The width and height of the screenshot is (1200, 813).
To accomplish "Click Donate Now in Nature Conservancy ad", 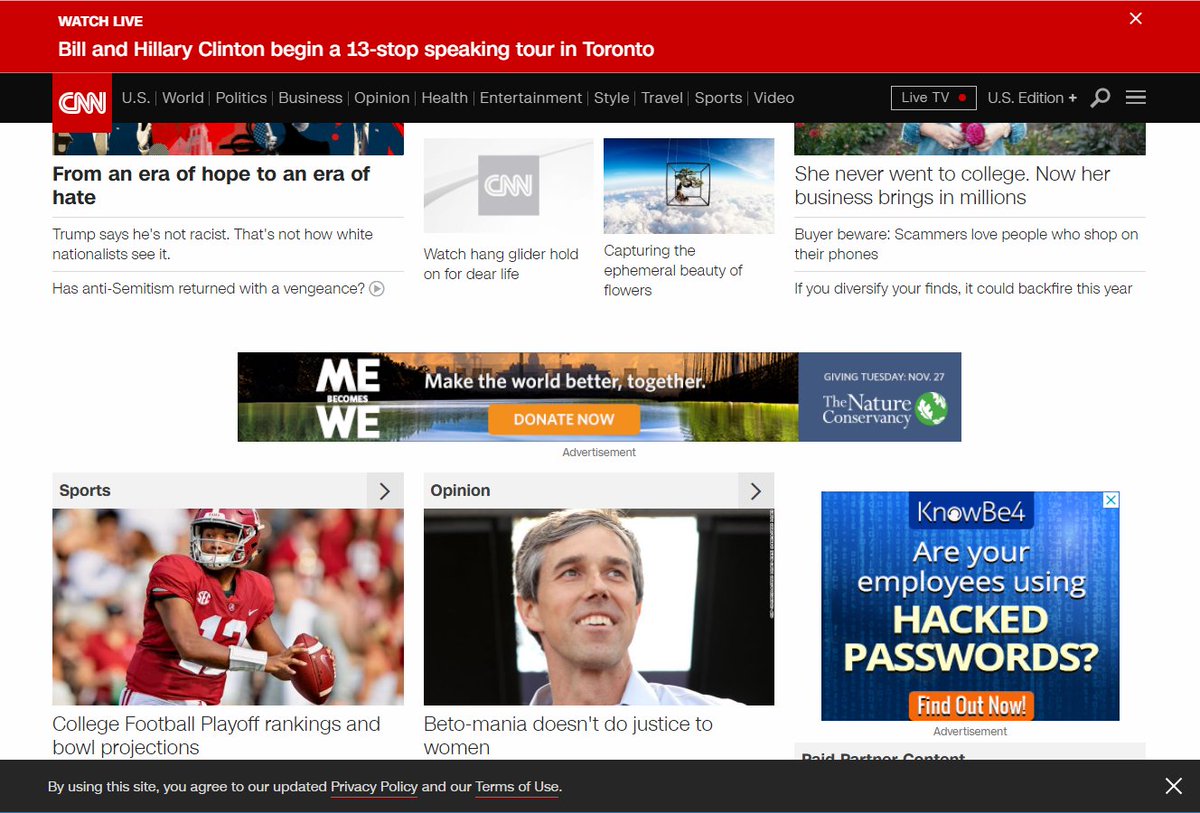I will click(x=564, y=420).
